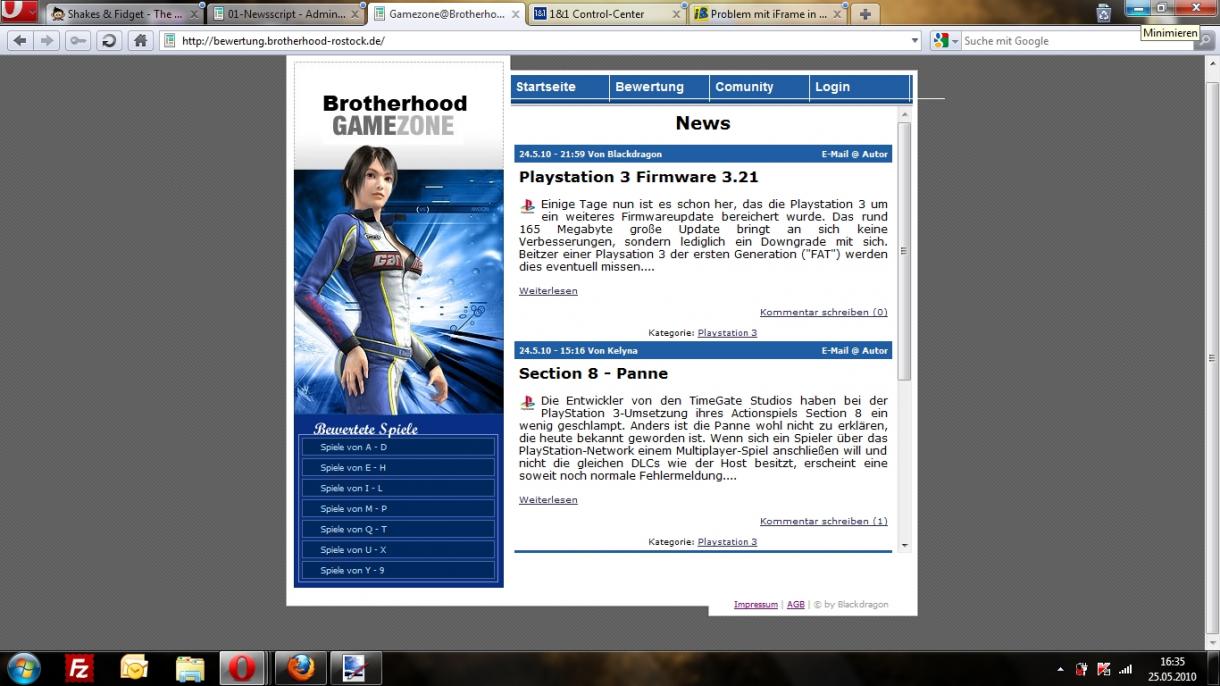
Task: Click Weiterlesen under the Playstation 3 Firmware article
Action: click(548, 291)
